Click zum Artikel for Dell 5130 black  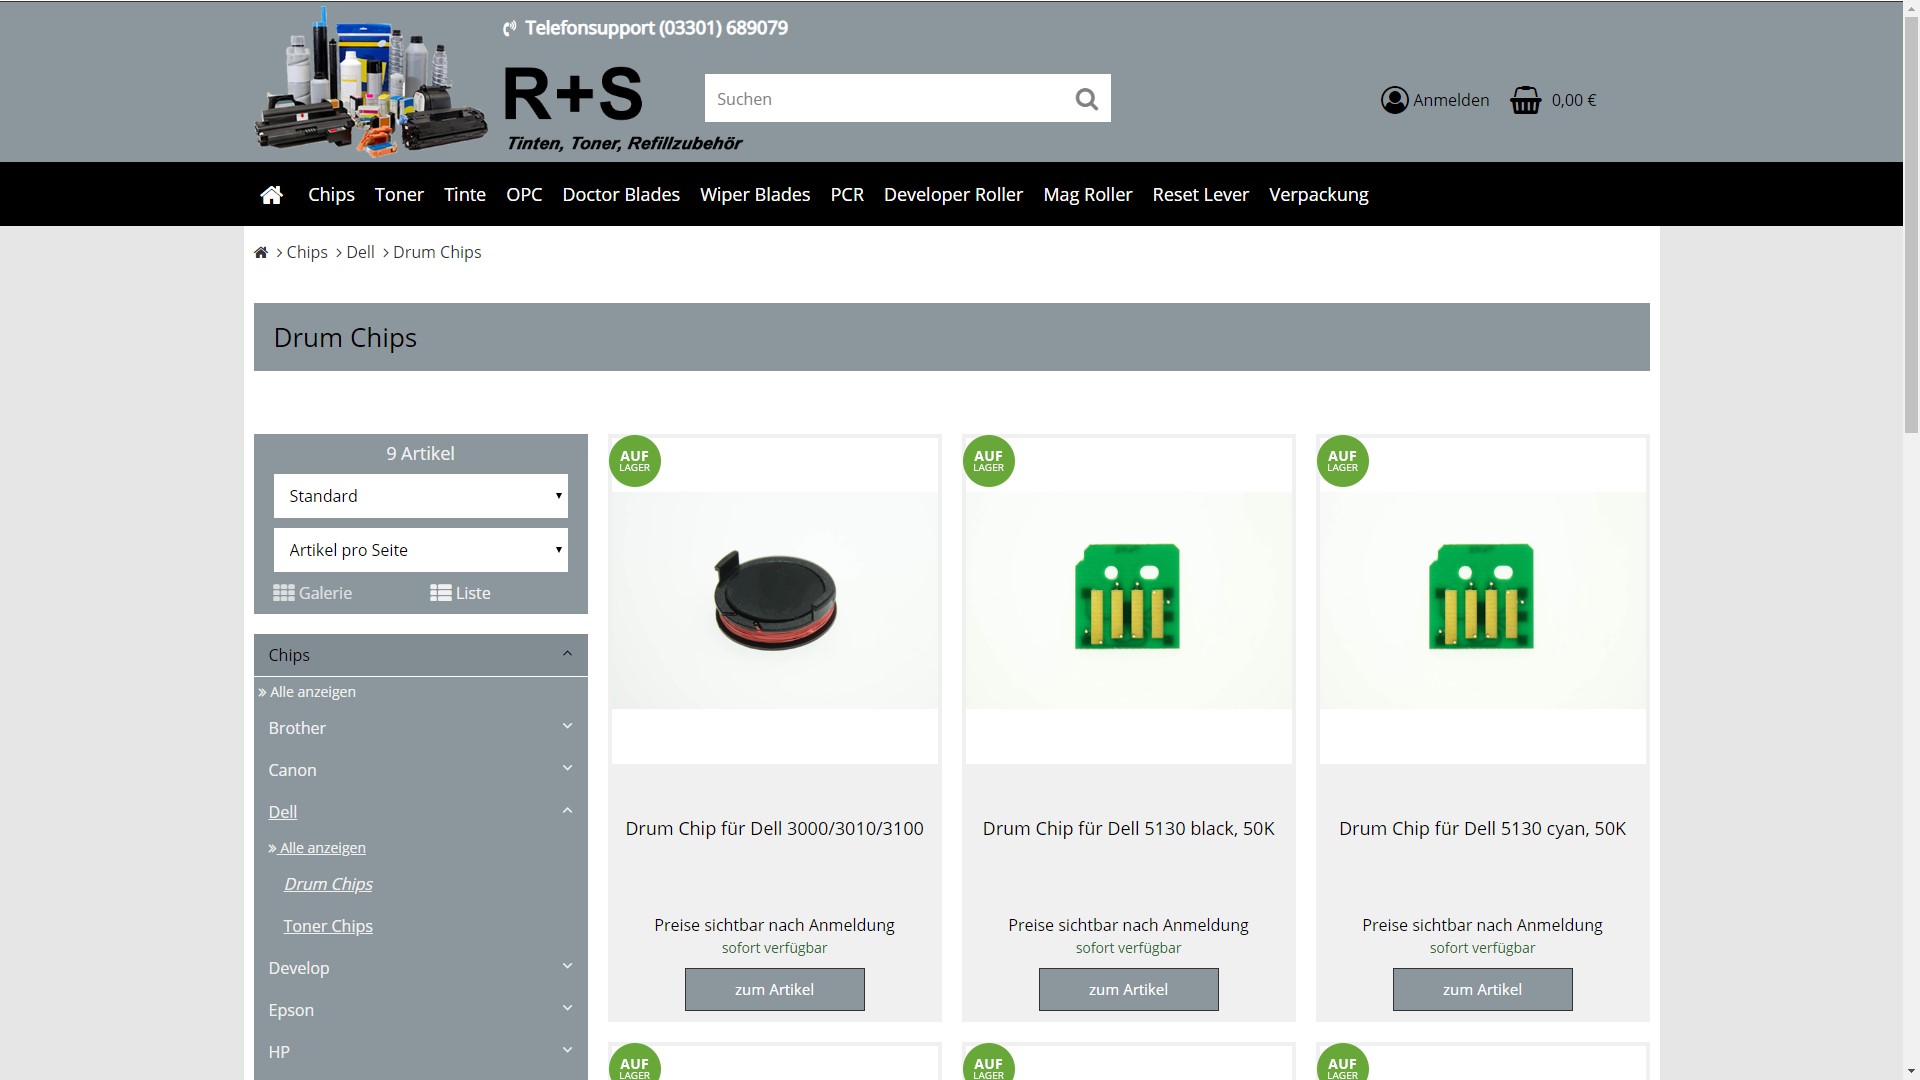pos(1129,990)
